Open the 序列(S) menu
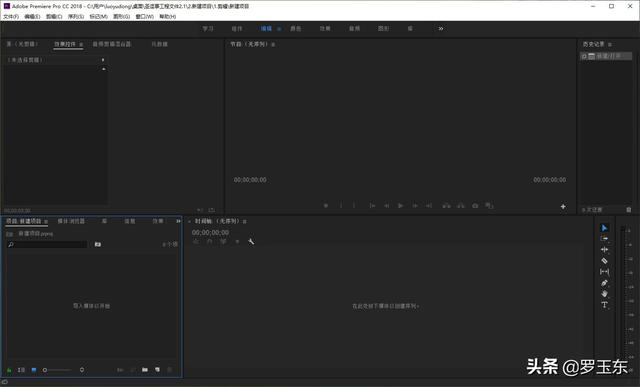 (76, 17)
